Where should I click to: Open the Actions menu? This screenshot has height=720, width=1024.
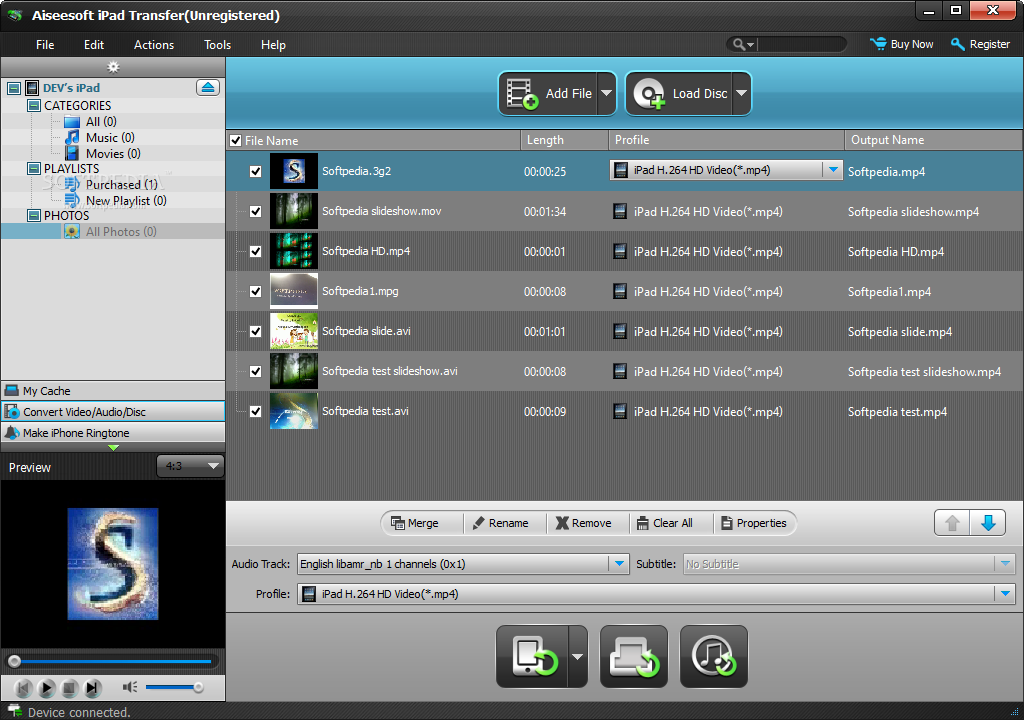pyautogui.click(x=154, y=44)
